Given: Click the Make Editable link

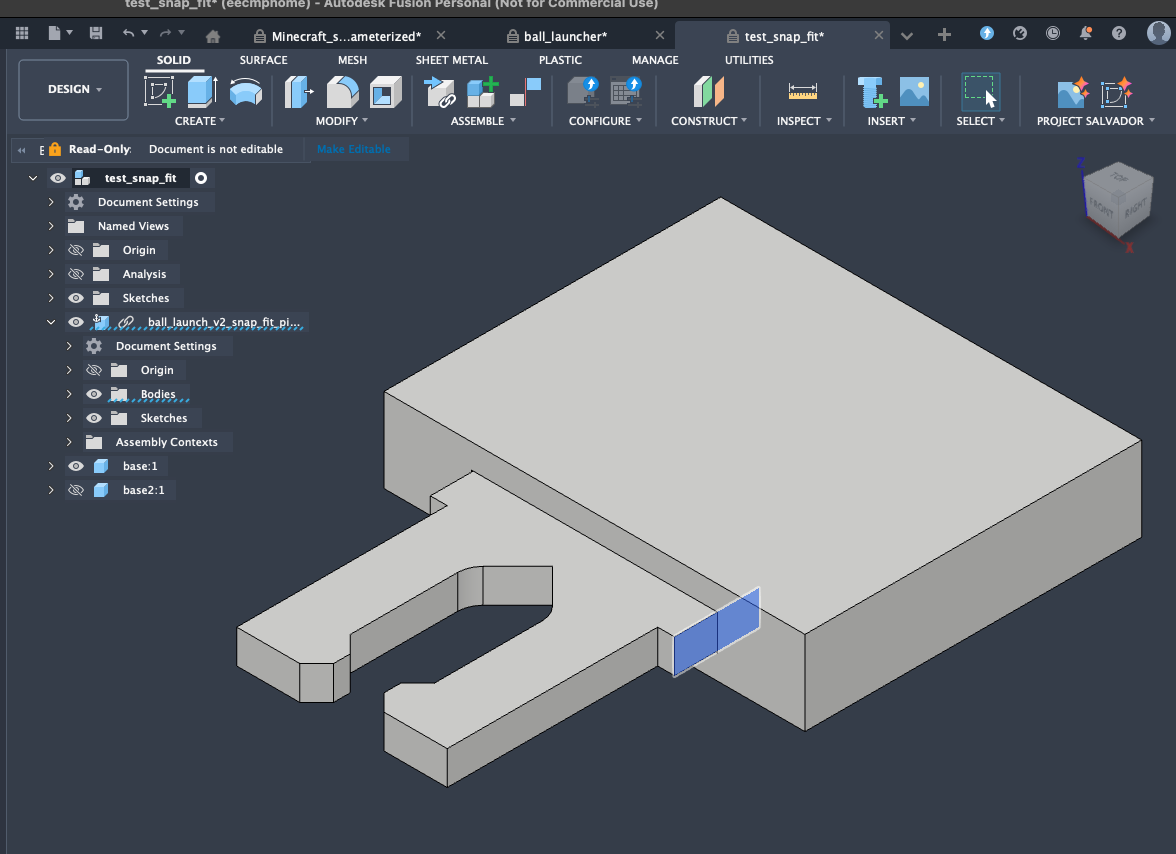Looking at the screenshot, I should pos(353,149).
